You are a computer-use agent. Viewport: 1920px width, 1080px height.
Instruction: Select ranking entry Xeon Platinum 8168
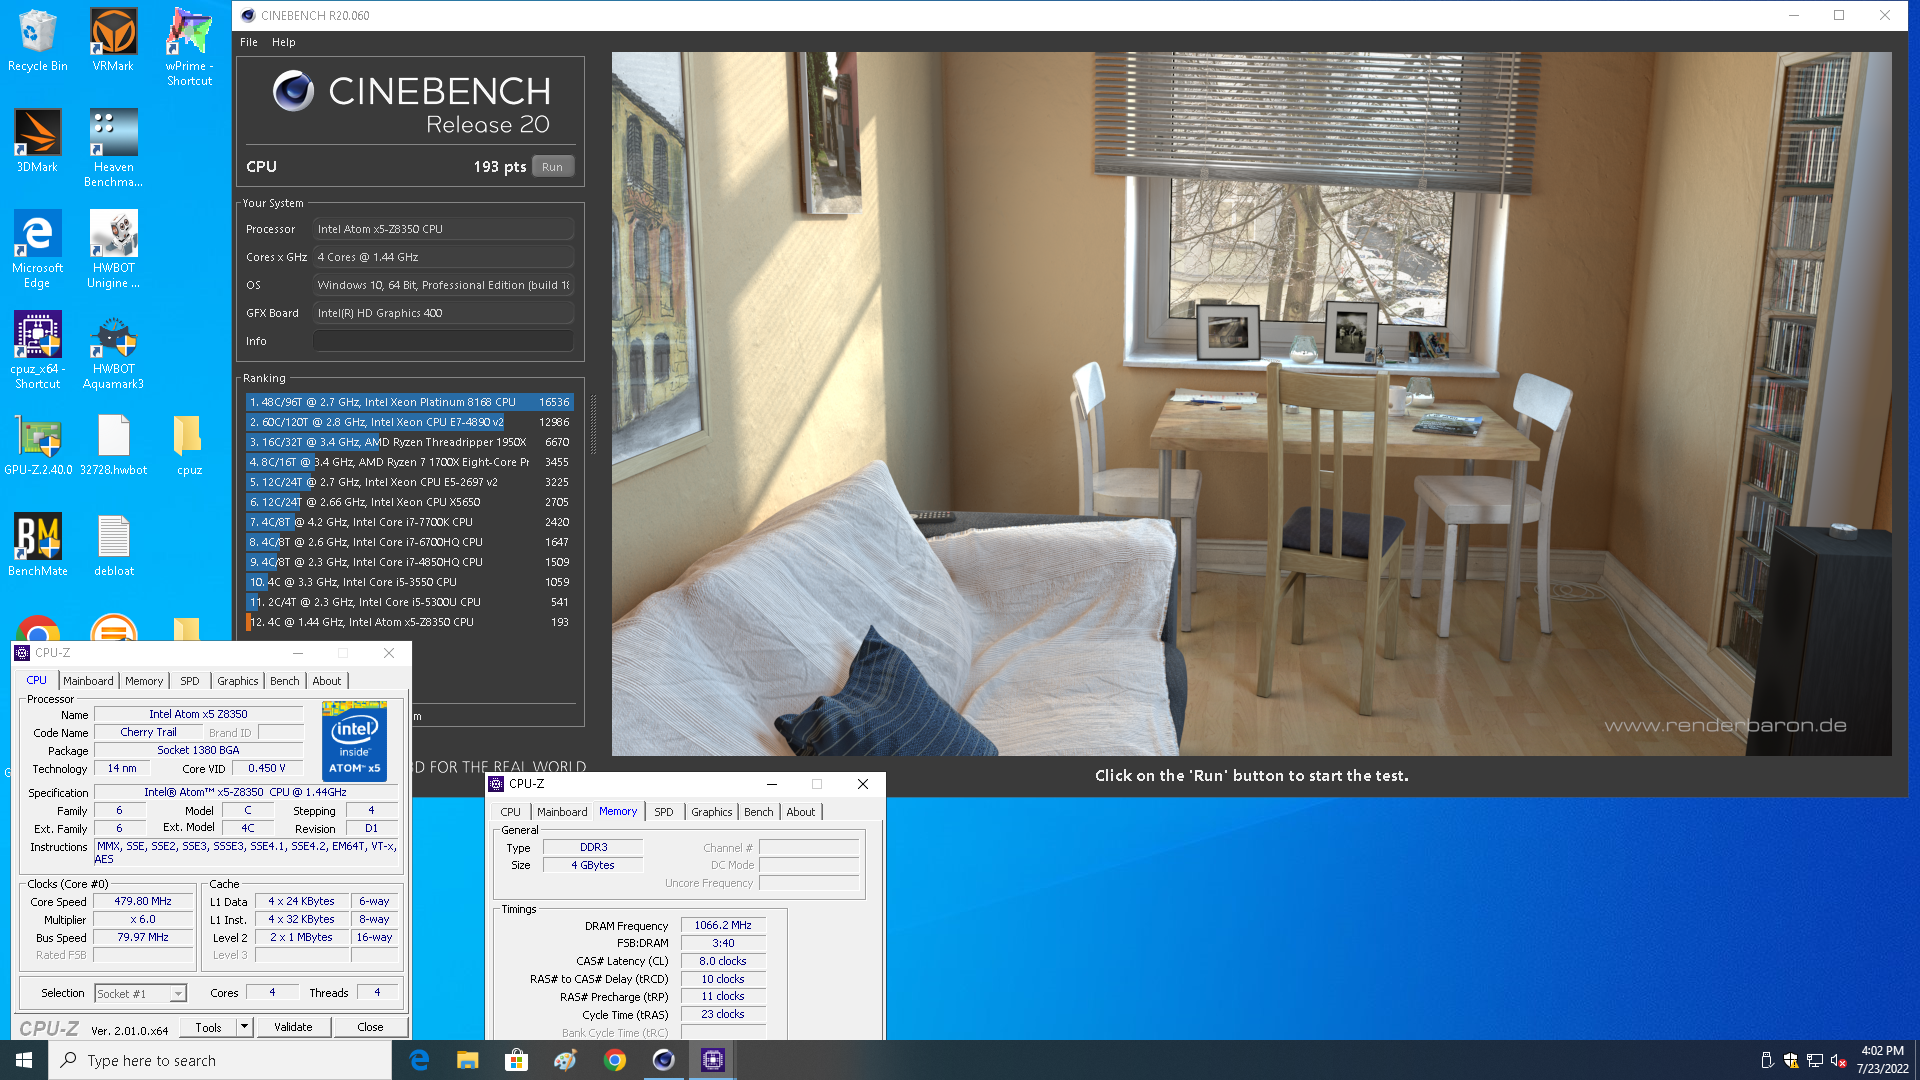[x=409, y=402]
